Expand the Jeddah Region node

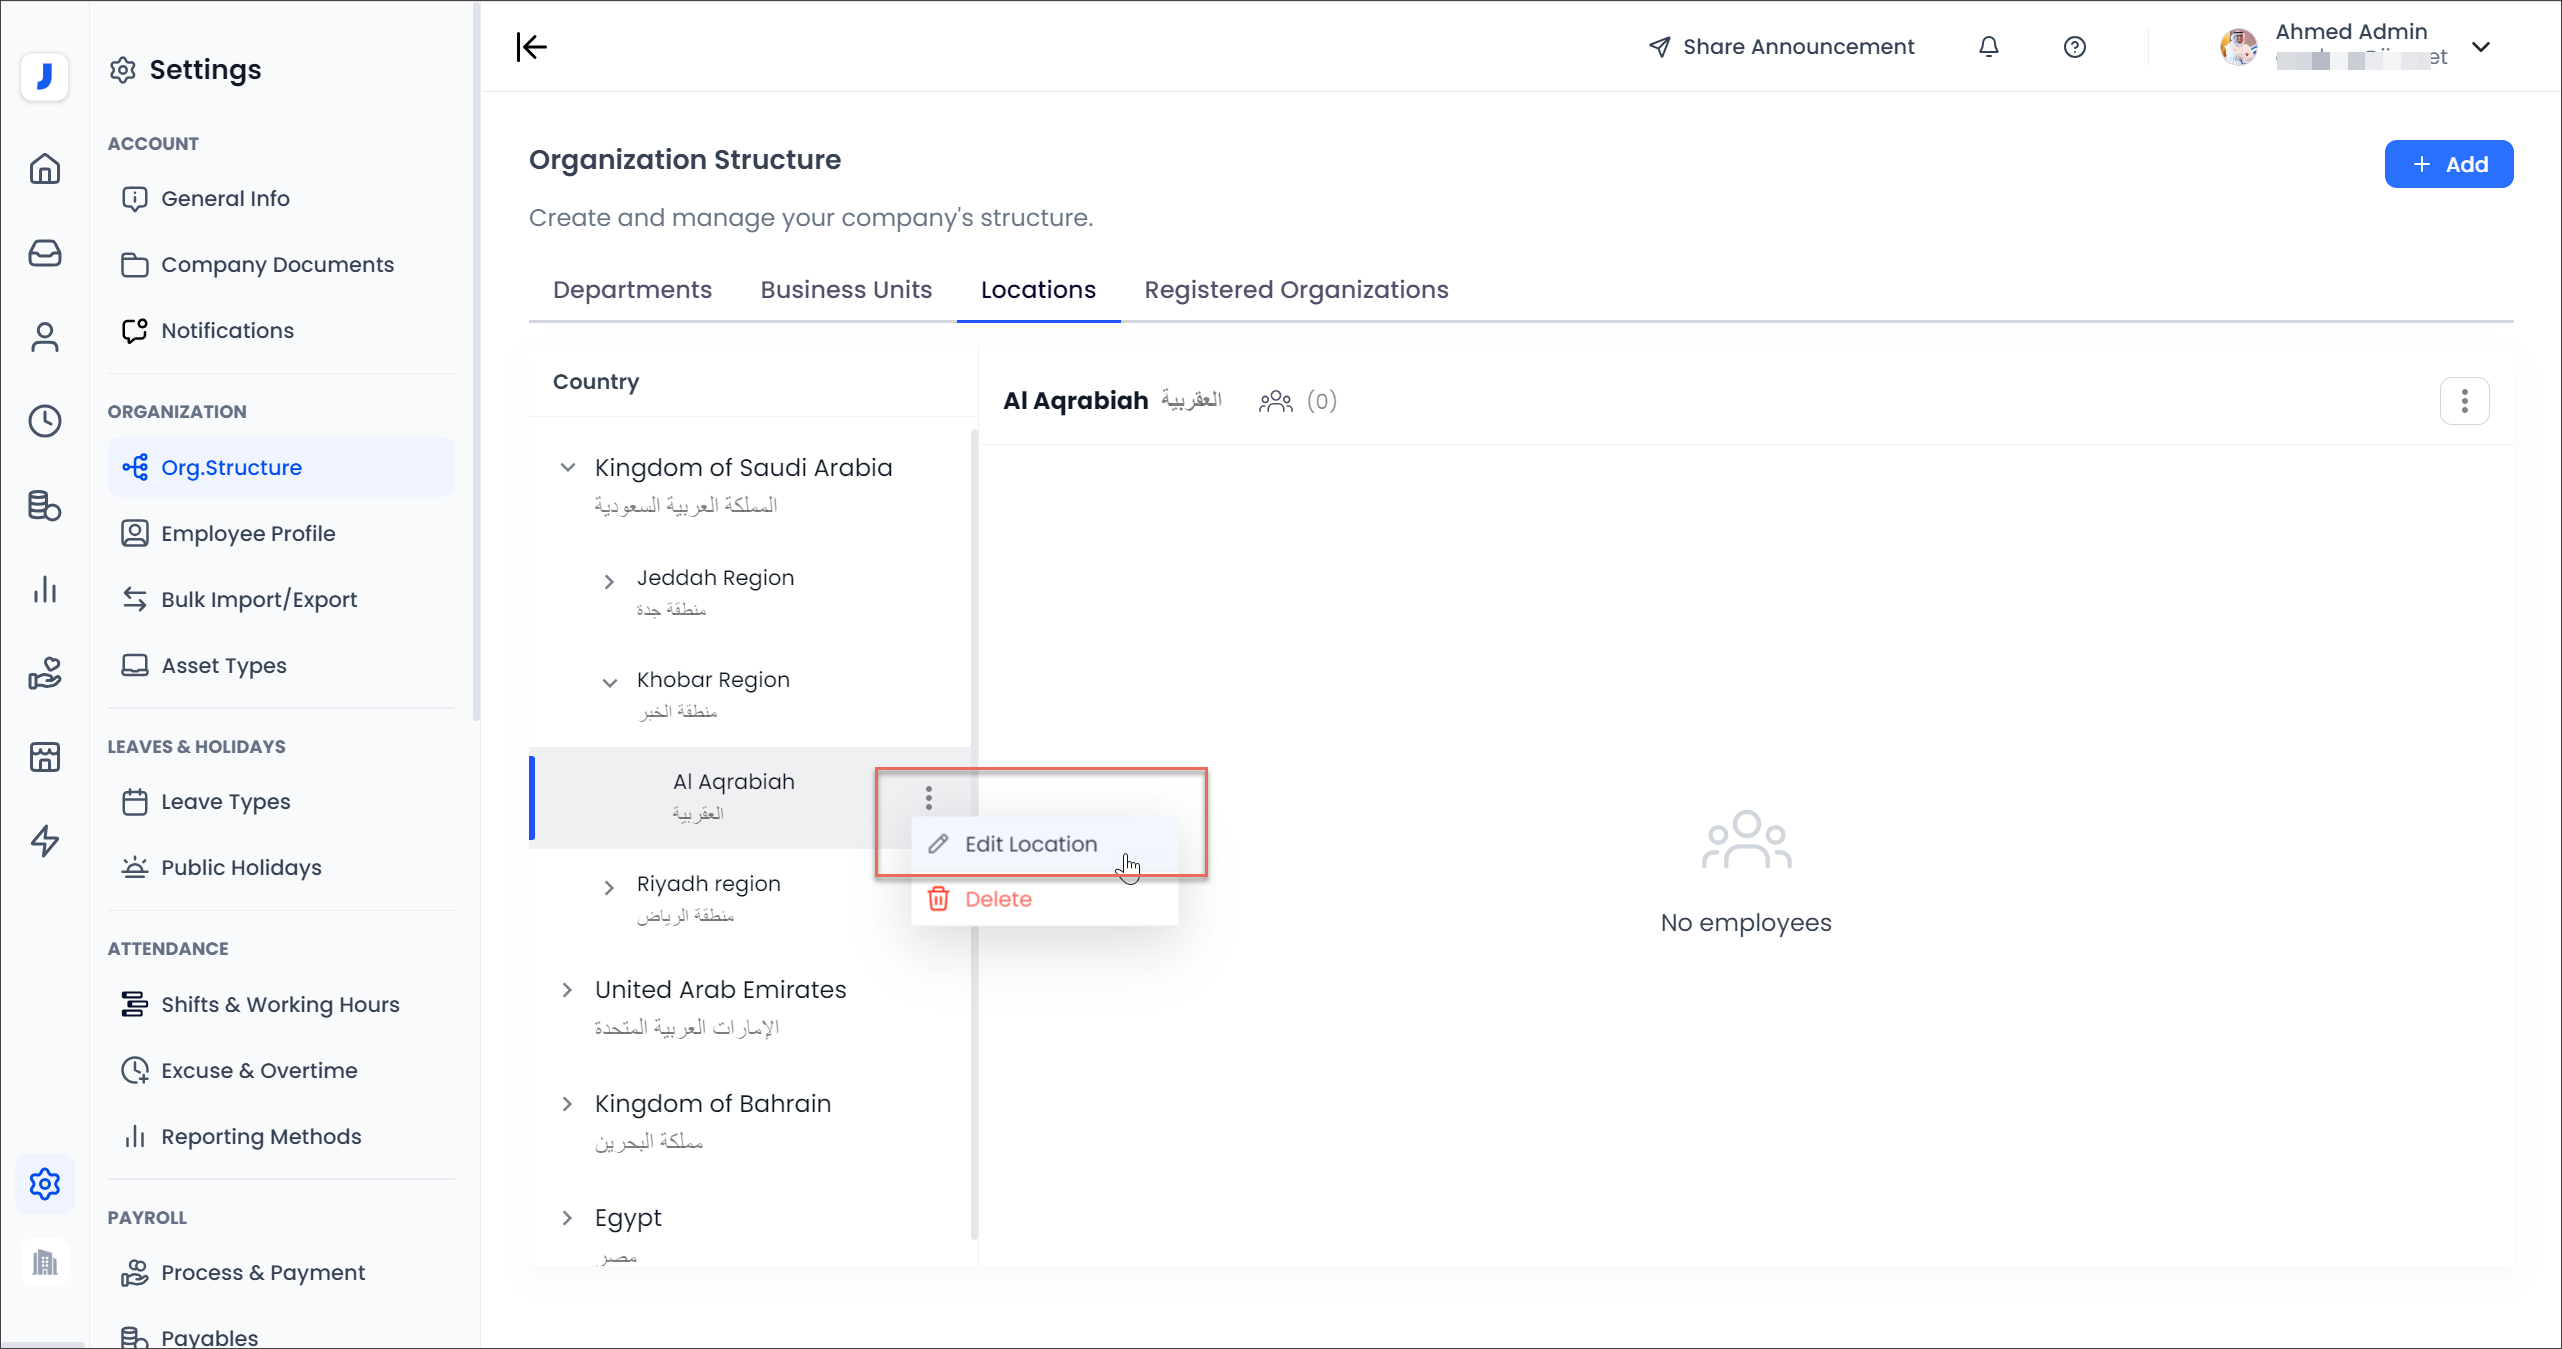pyautogui.click(x=609, y=581)
